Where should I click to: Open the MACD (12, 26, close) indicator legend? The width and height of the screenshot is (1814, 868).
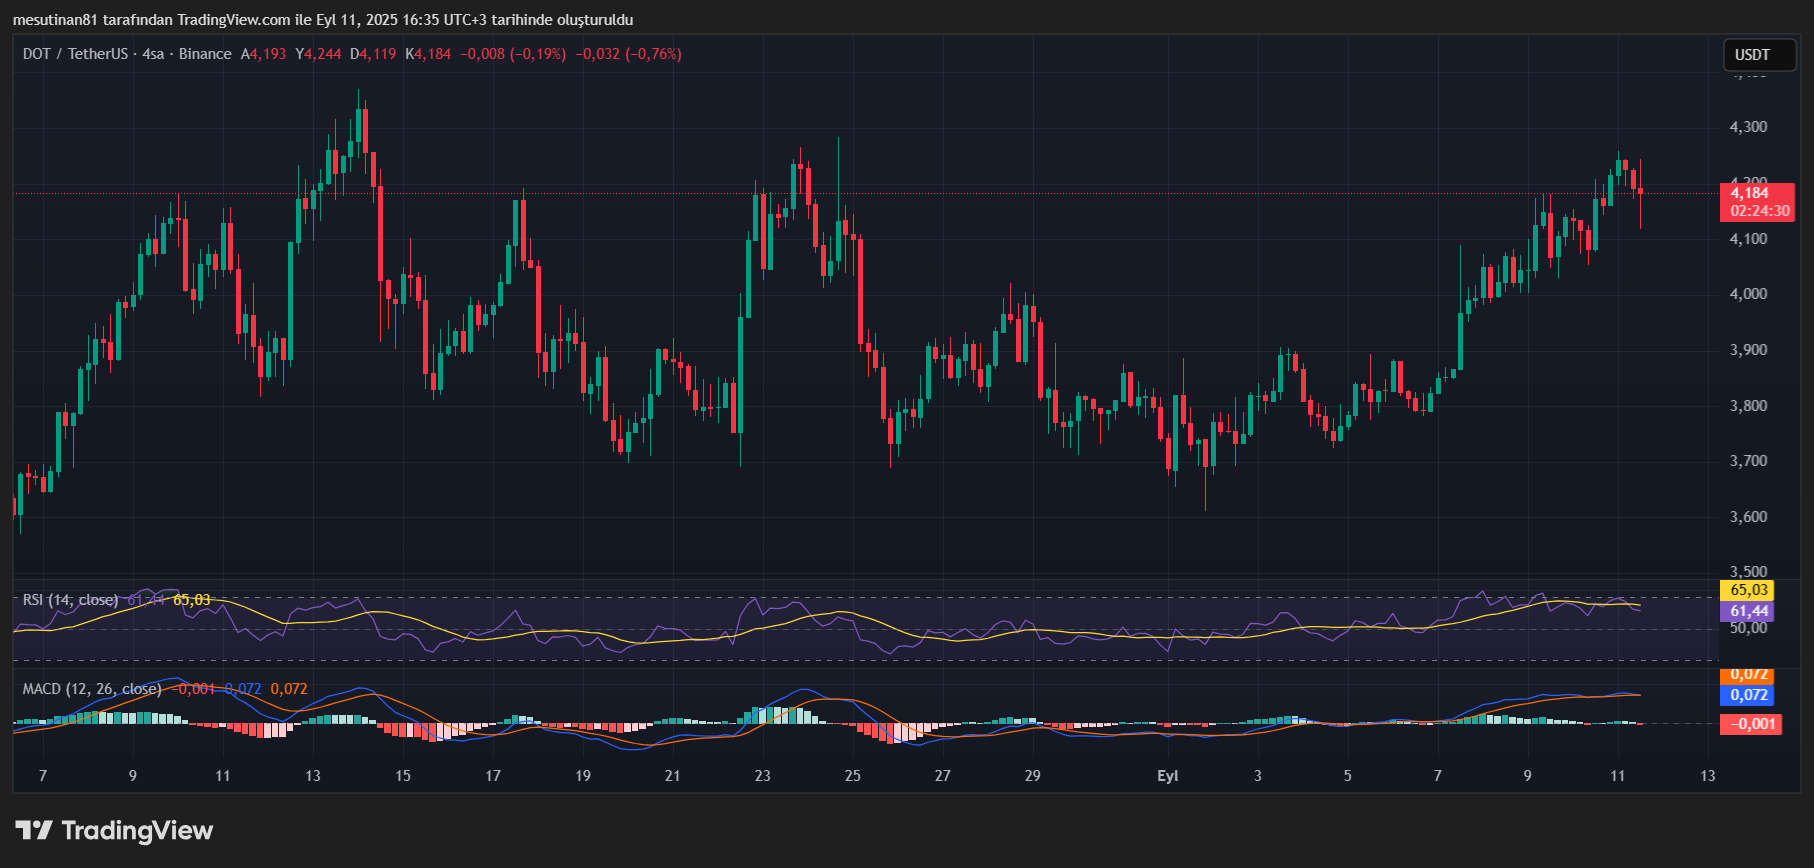click(92, 689)
